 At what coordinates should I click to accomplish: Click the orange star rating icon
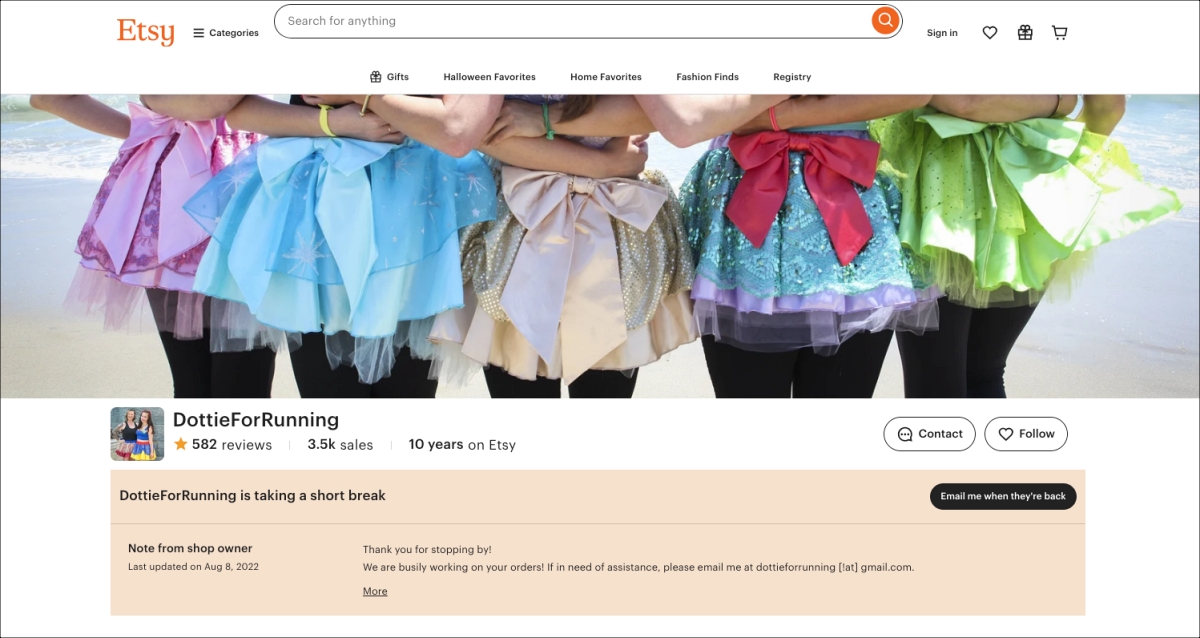point(181,444)
